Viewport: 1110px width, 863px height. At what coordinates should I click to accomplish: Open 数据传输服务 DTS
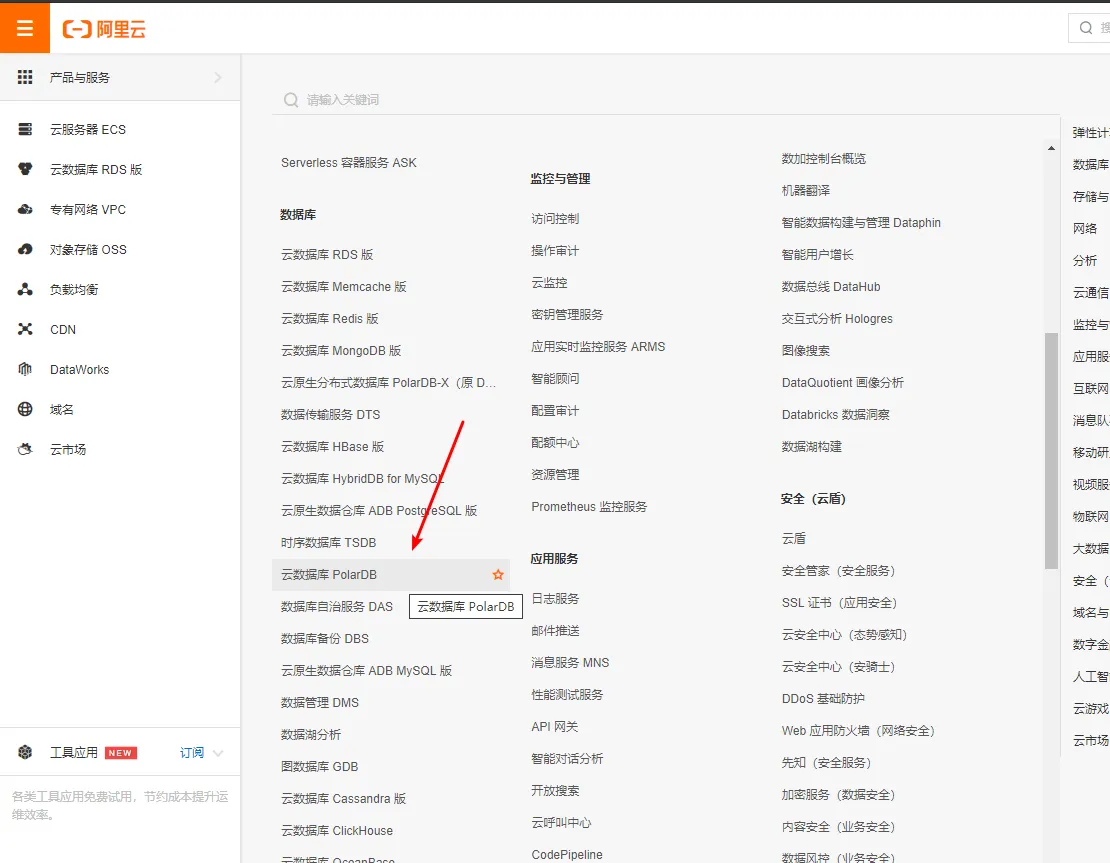[x=331, y=414]
